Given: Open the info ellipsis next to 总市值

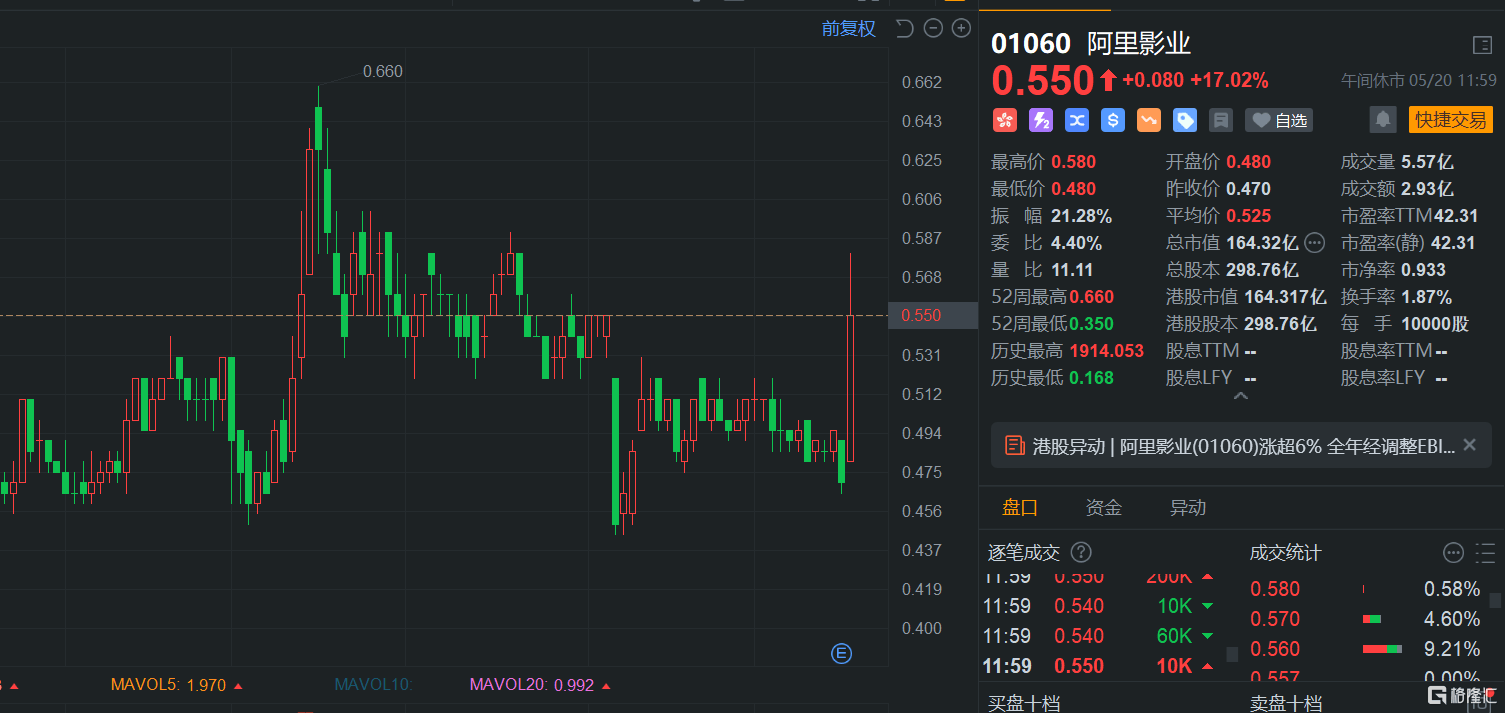Looking at the screenshot, I should [1315, 242].
